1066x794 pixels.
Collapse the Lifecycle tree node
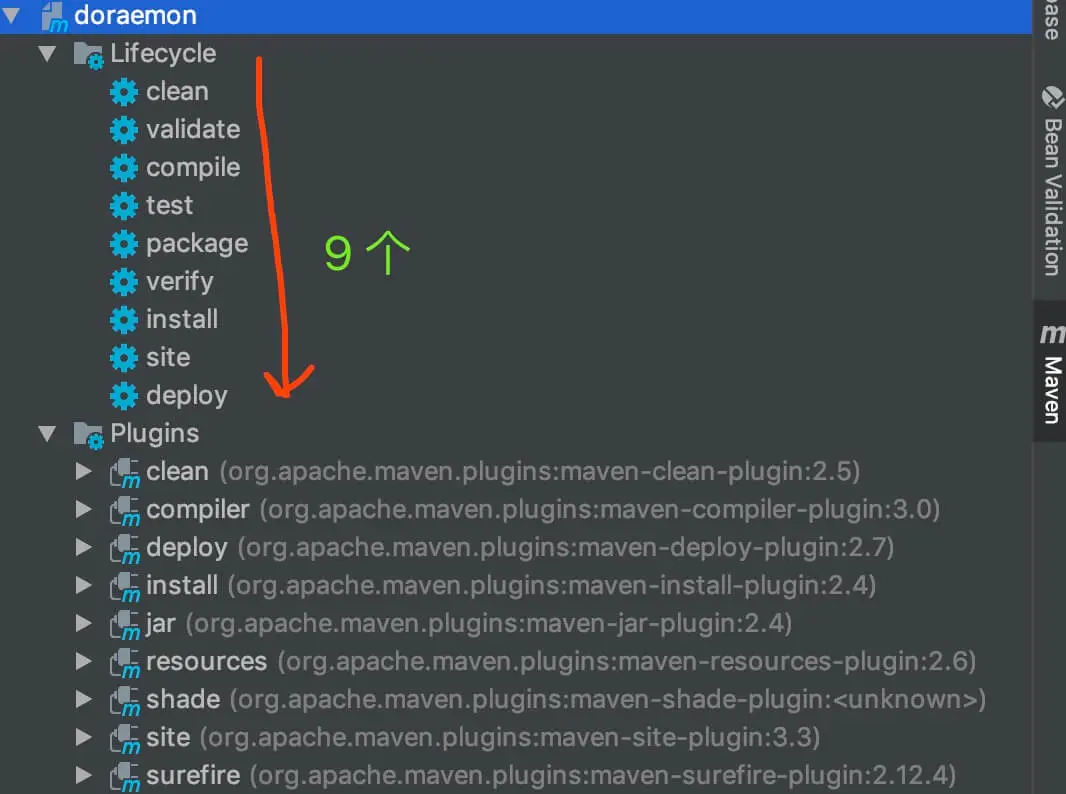[47, 54]
